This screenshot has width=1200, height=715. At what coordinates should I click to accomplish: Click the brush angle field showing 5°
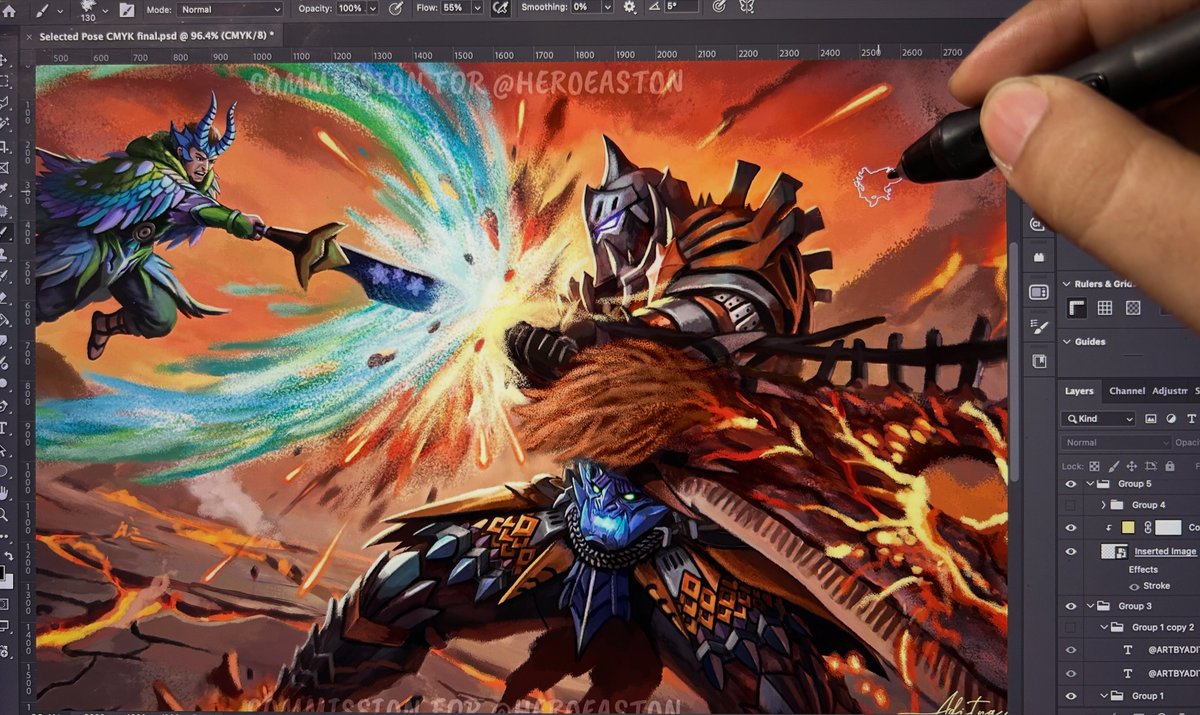pyautogui.click(x=681, y=8)
